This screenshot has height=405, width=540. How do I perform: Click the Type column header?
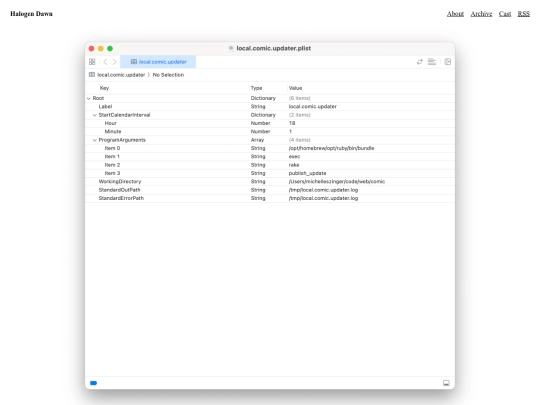256,88
